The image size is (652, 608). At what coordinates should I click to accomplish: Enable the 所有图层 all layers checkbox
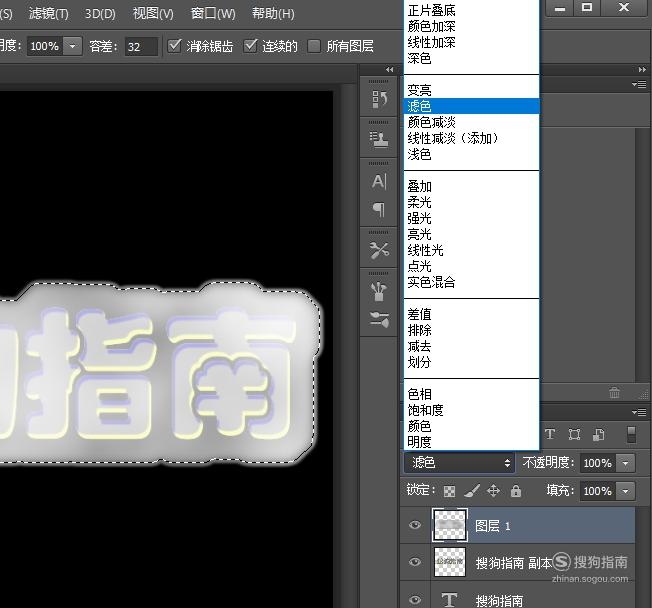[x=314, y=46]
